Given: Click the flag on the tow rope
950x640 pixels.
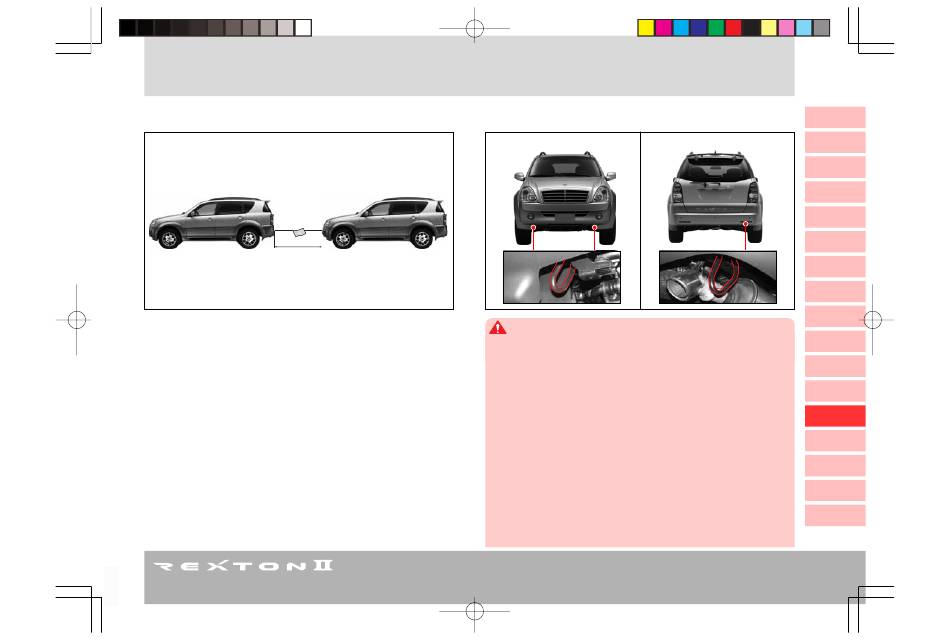Looking at the screenshot, I should [300, 232].
